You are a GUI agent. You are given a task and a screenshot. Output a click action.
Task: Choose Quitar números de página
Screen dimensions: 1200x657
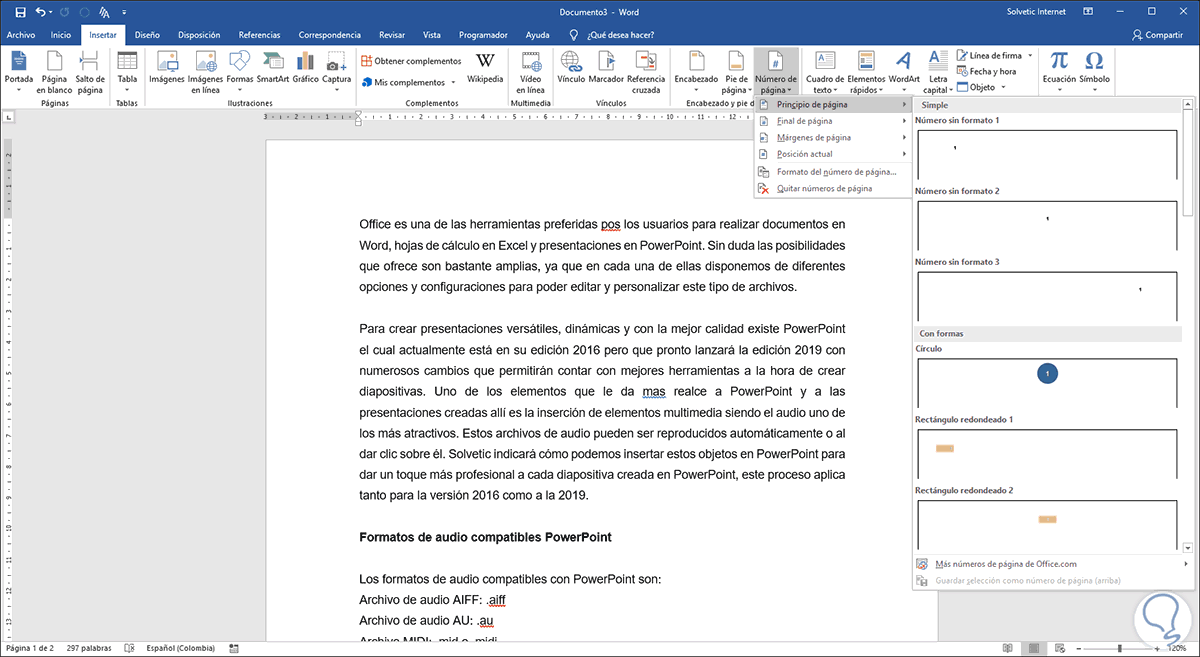click(x=833, y=188)
